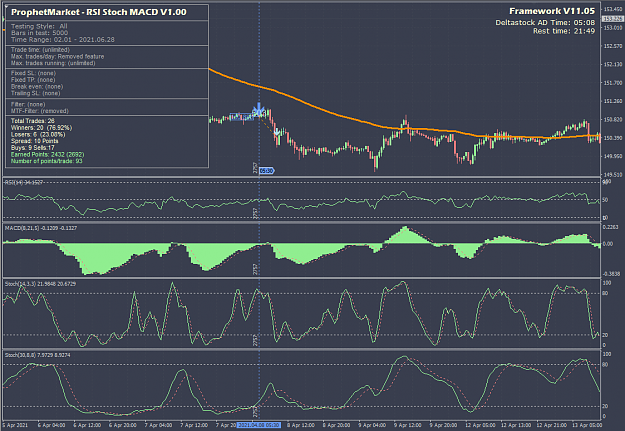Screen dimensions: 625x431
Task: Click the 152.130 price scale label
Action: point(613,64)
